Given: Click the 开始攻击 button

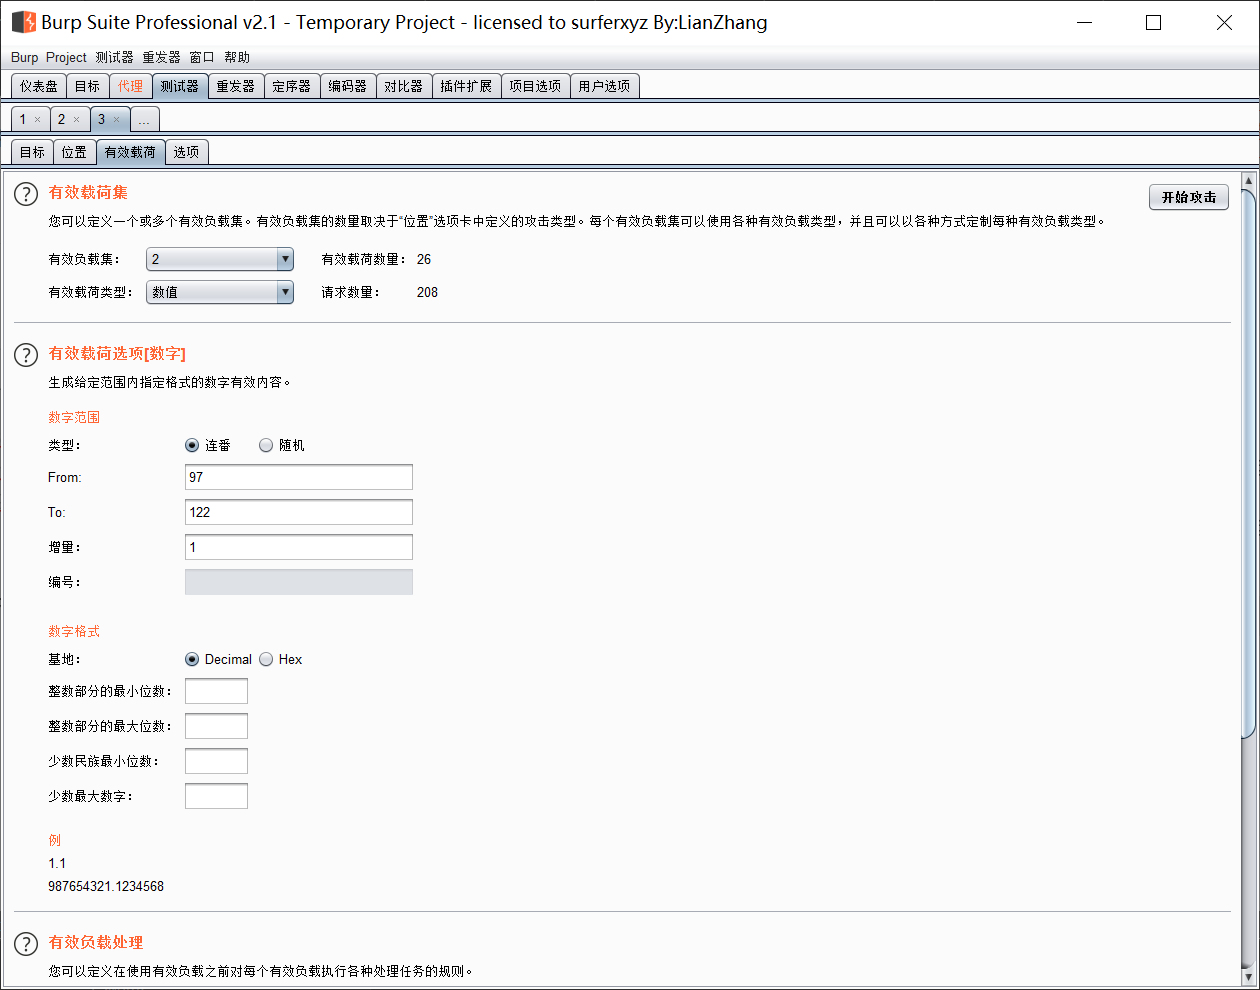Looking at the screenshot, I should 1189,198.
